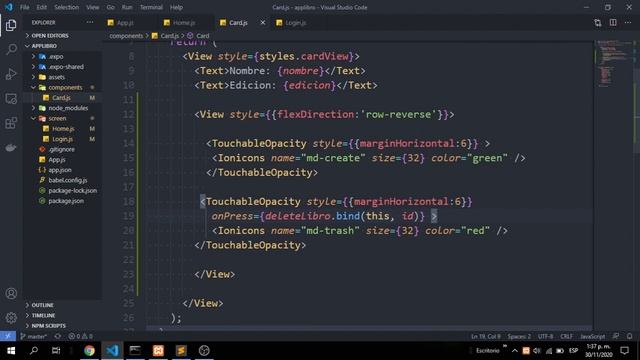The image size is (640, 360).
Task: Expand the Timeline section
Action: (43, 316)
